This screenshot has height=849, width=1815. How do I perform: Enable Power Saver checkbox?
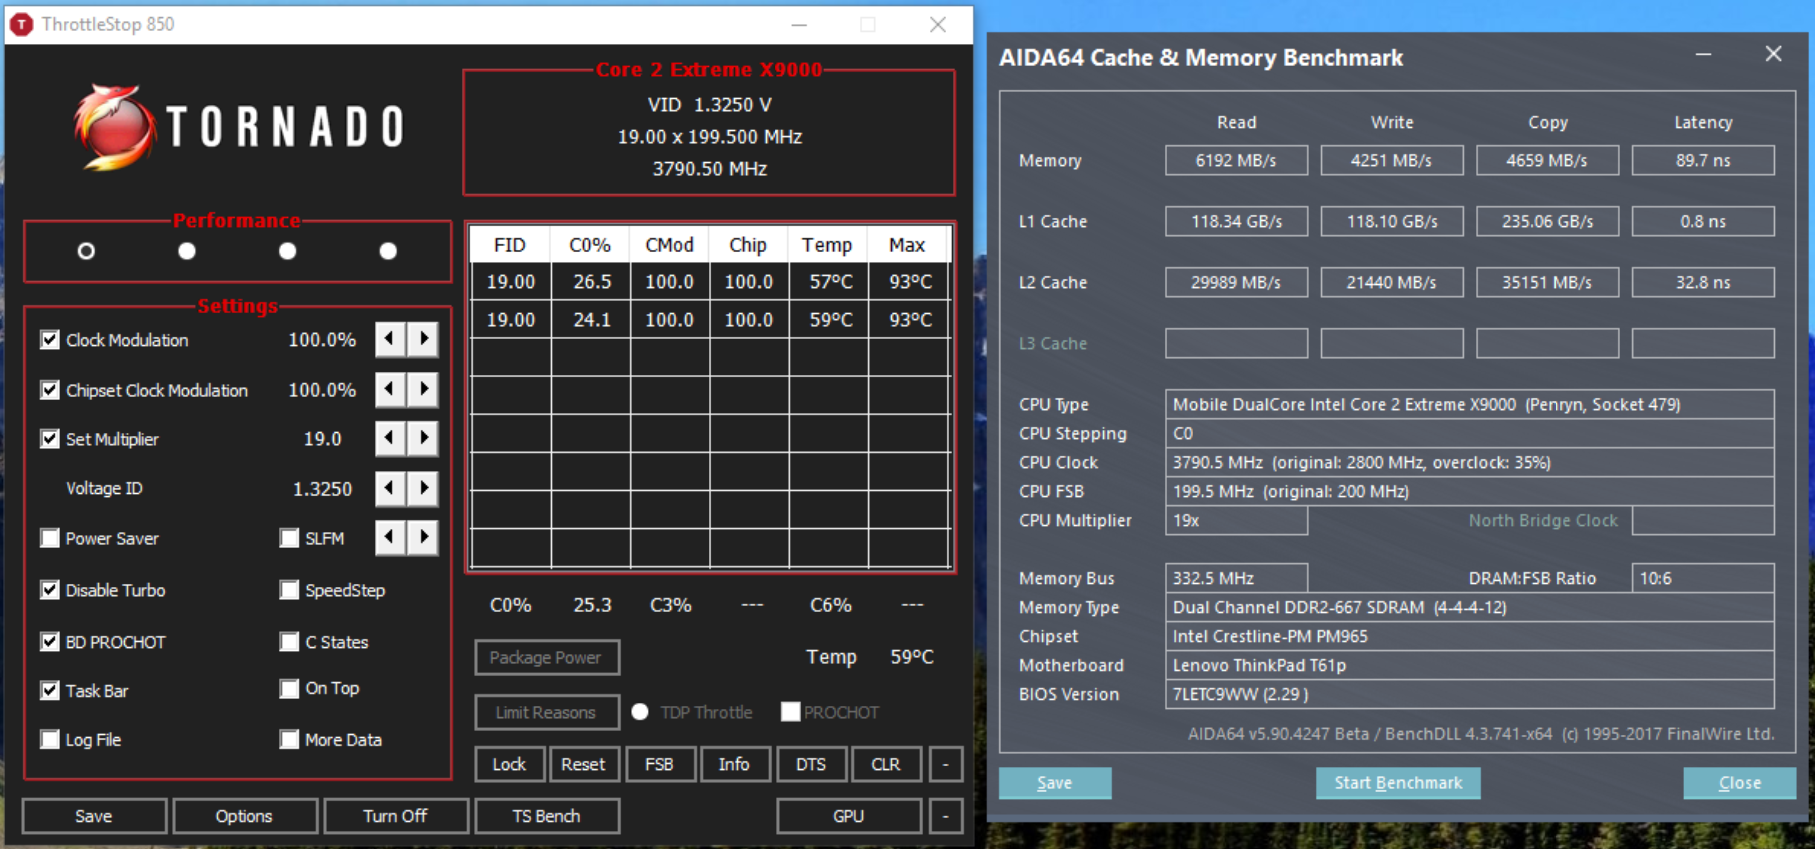pyautogui.click(x=50, y=538)
